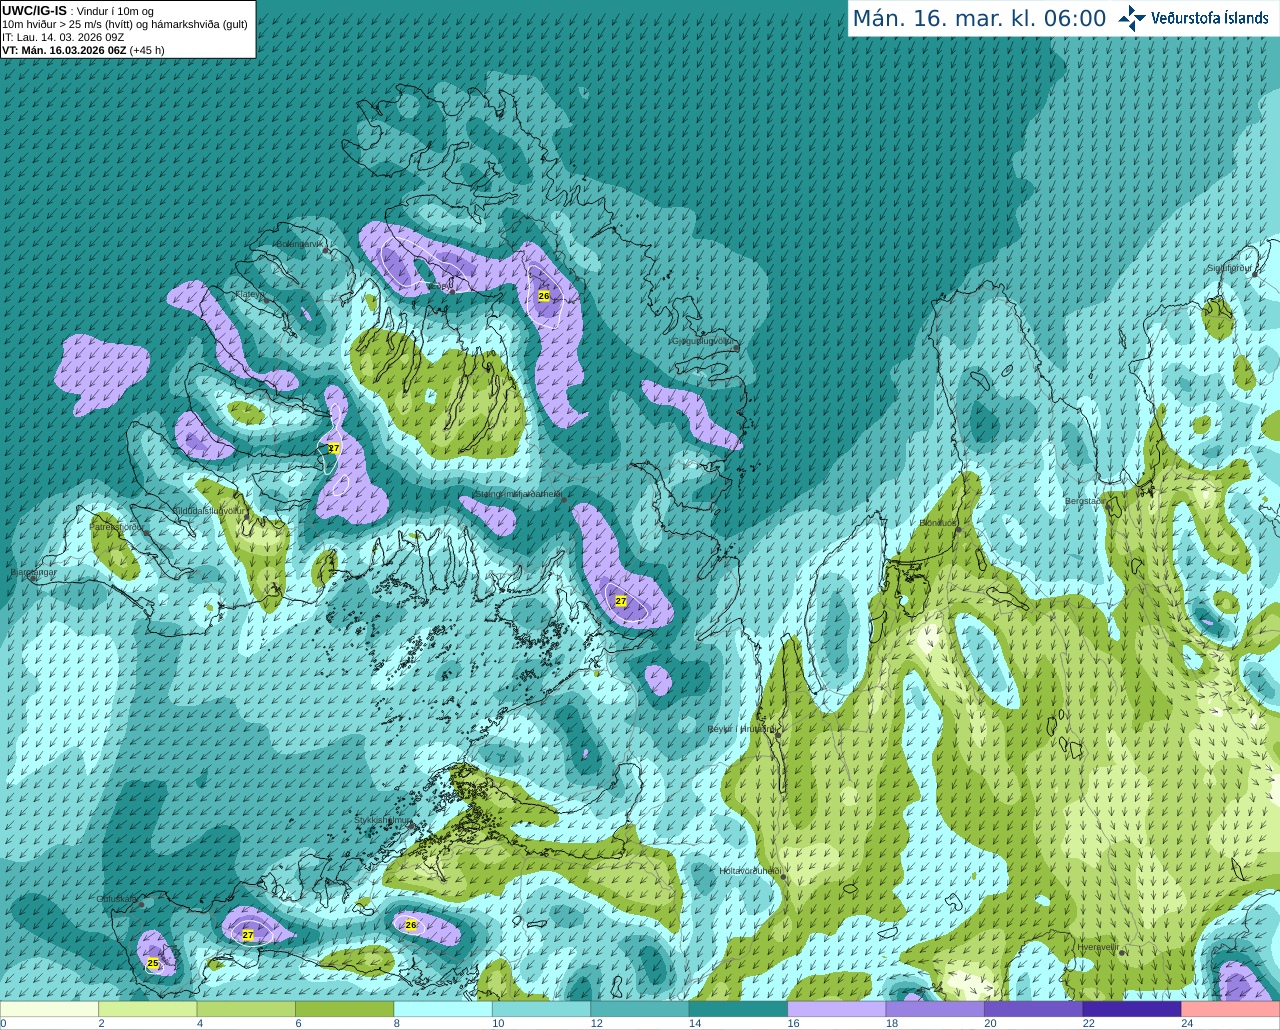Click the Stykkishólmur station label

tap(384, 820)
